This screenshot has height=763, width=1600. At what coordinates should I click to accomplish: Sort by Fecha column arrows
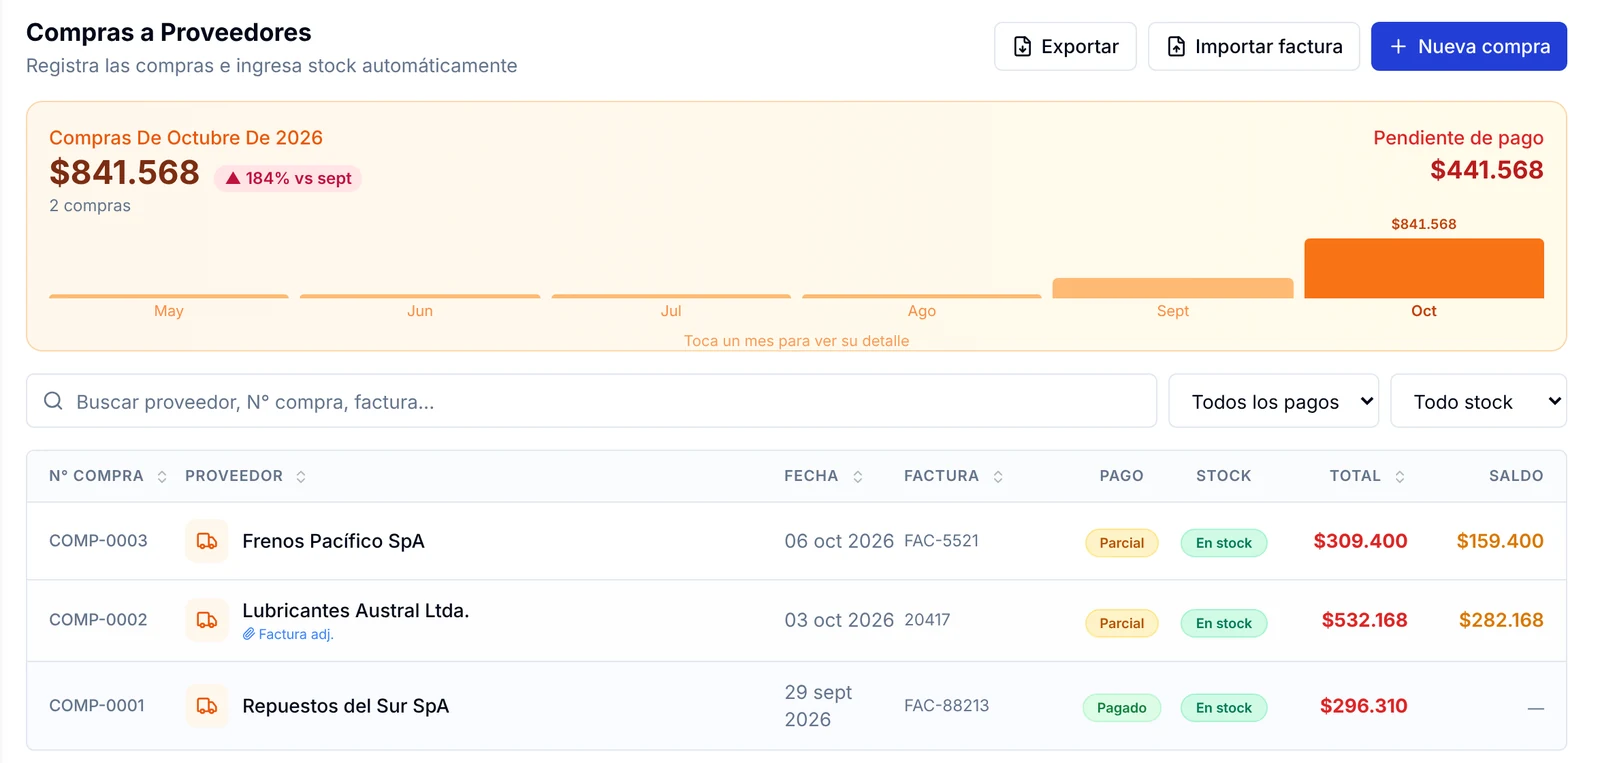(x=858, y=477)
